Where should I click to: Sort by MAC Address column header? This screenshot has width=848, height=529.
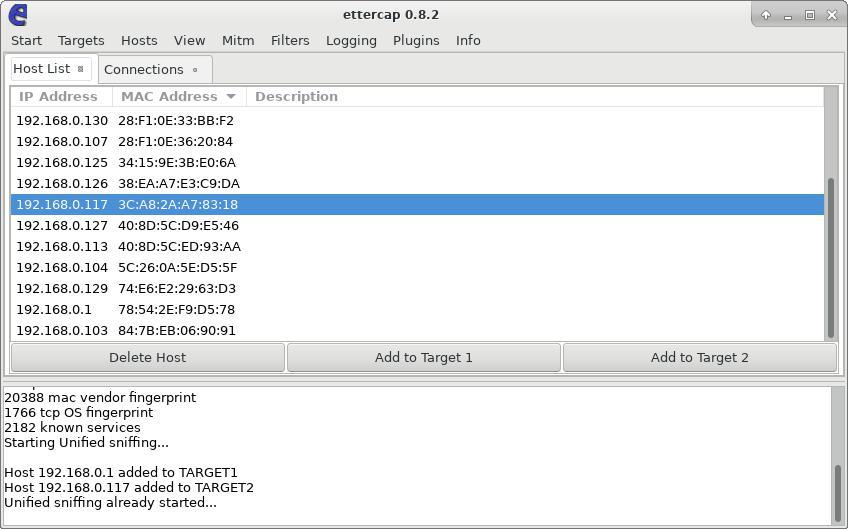179,96
